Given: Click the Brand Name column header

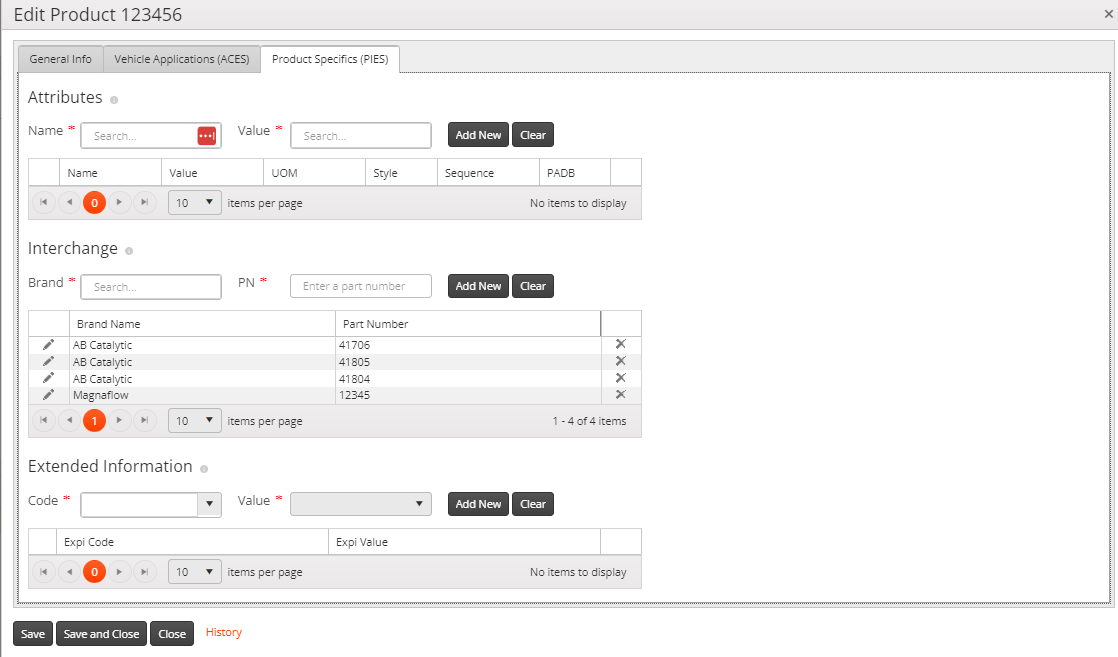Looking at the screenshot, I should (202, 324).
